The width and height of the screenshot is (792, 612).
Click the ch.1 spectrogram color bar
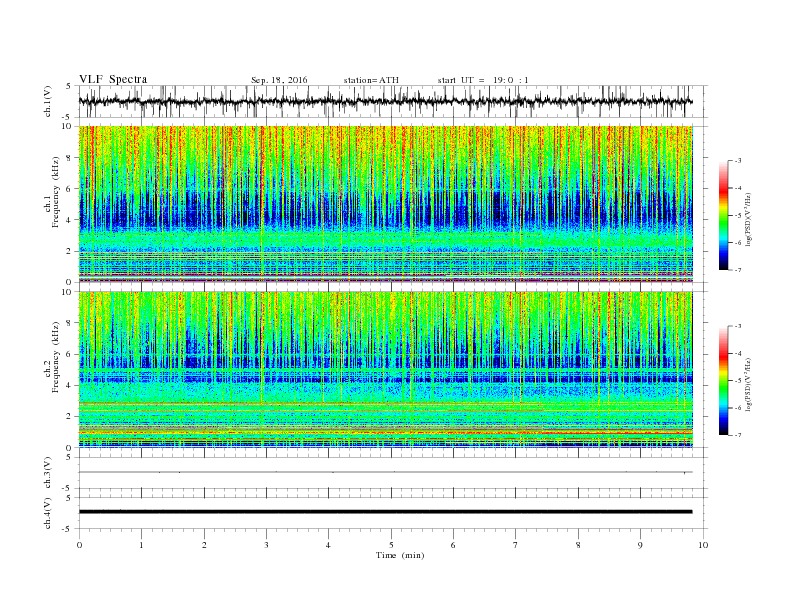click(x=723, y=215)
